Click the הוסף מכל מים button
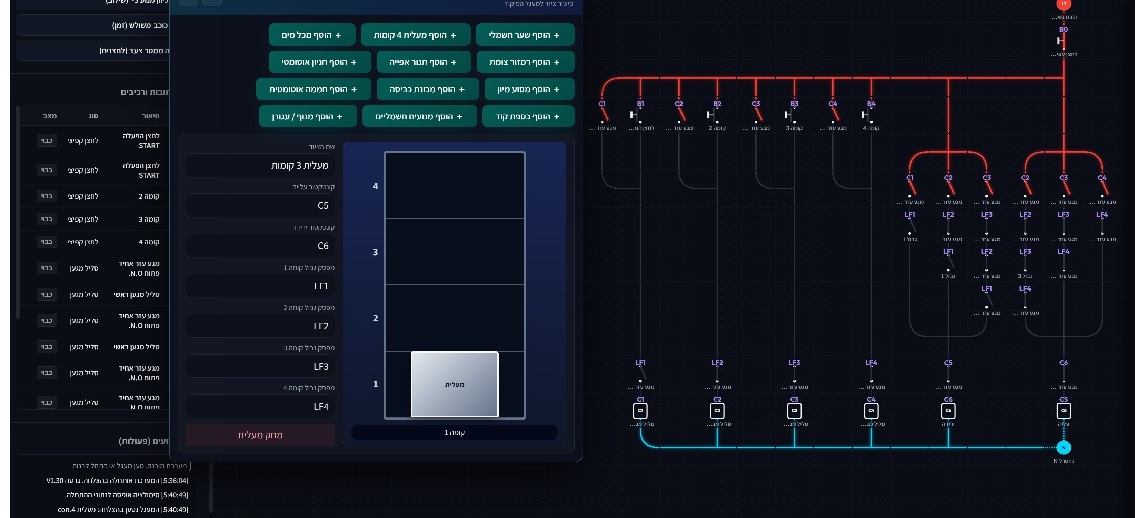Image resolution: width=1135 pixels, height=518 pixels. coord(313,35)
